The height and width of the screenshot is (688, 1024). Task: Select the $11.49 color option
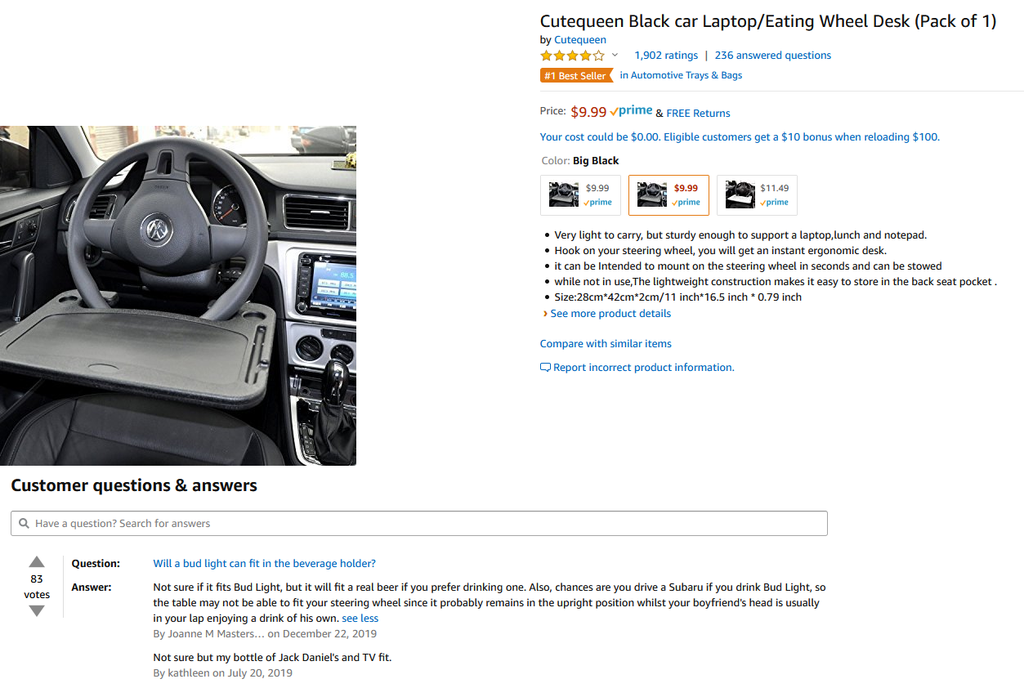[x=757, y=195]
